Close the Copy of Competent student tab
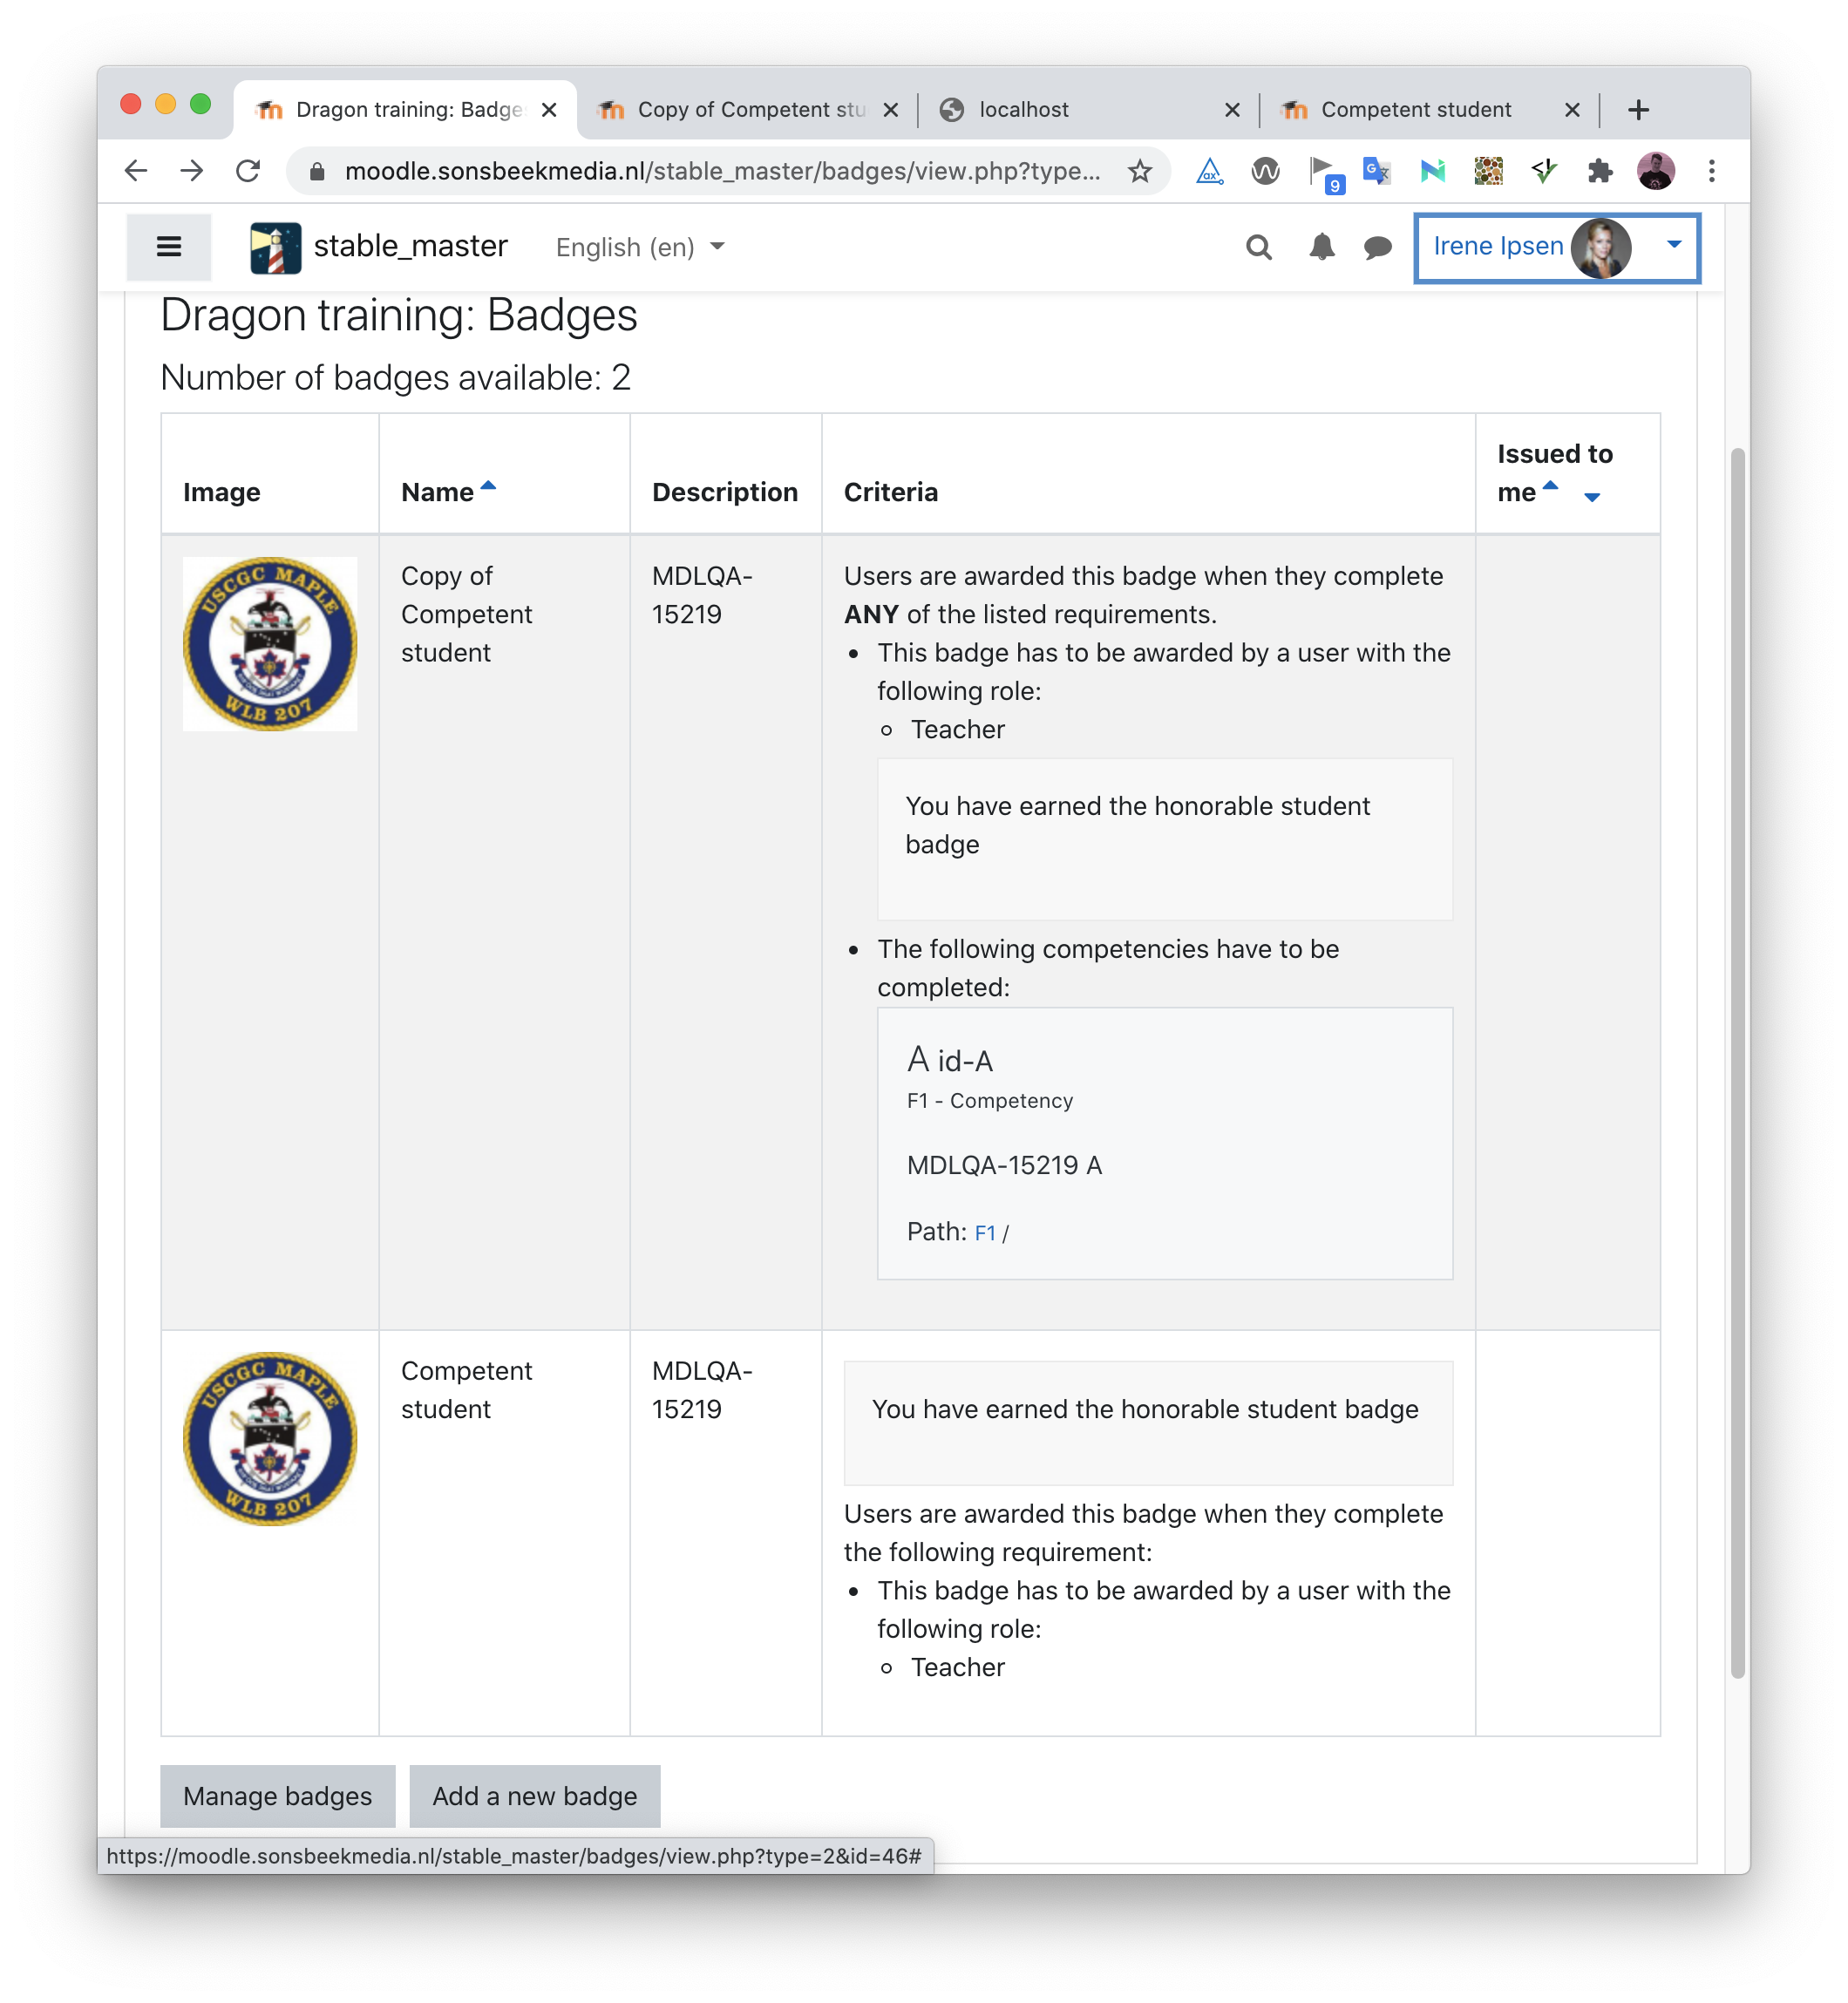Viewport: 1848px width, 2003px height. tap(890, 110)
